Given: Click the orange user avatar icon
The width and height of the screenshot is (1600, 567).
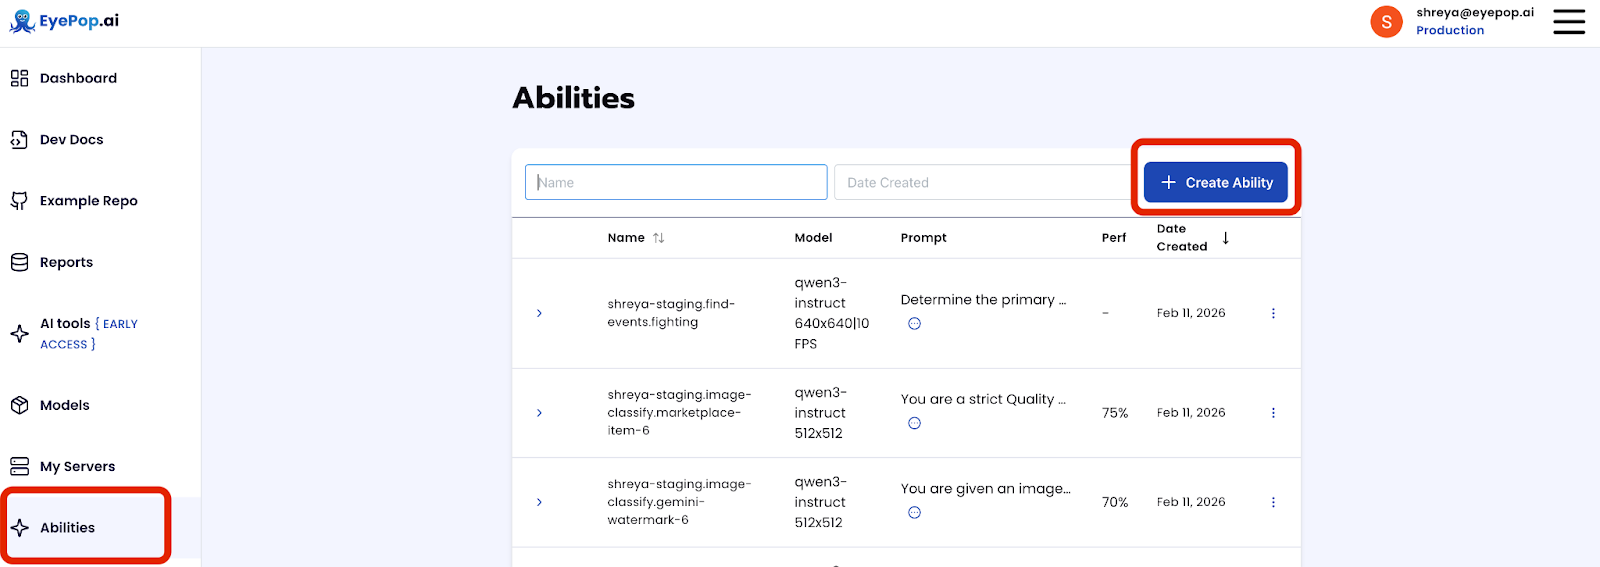Looking at the screenshot, I should click(1386, 21).
